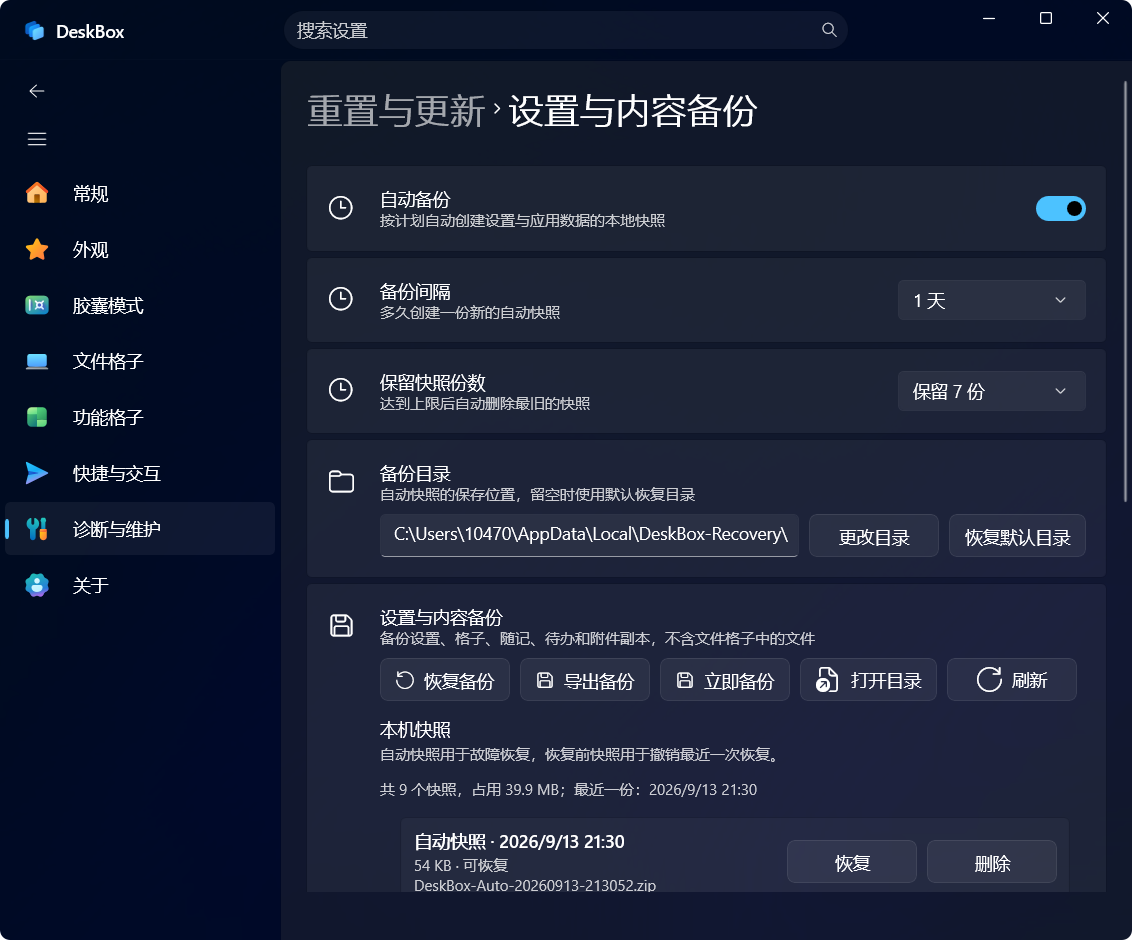This screenshot has height=940, width=1132.
Task: Click the 搜索设置 search box
Action: click(x=565, y=30)
